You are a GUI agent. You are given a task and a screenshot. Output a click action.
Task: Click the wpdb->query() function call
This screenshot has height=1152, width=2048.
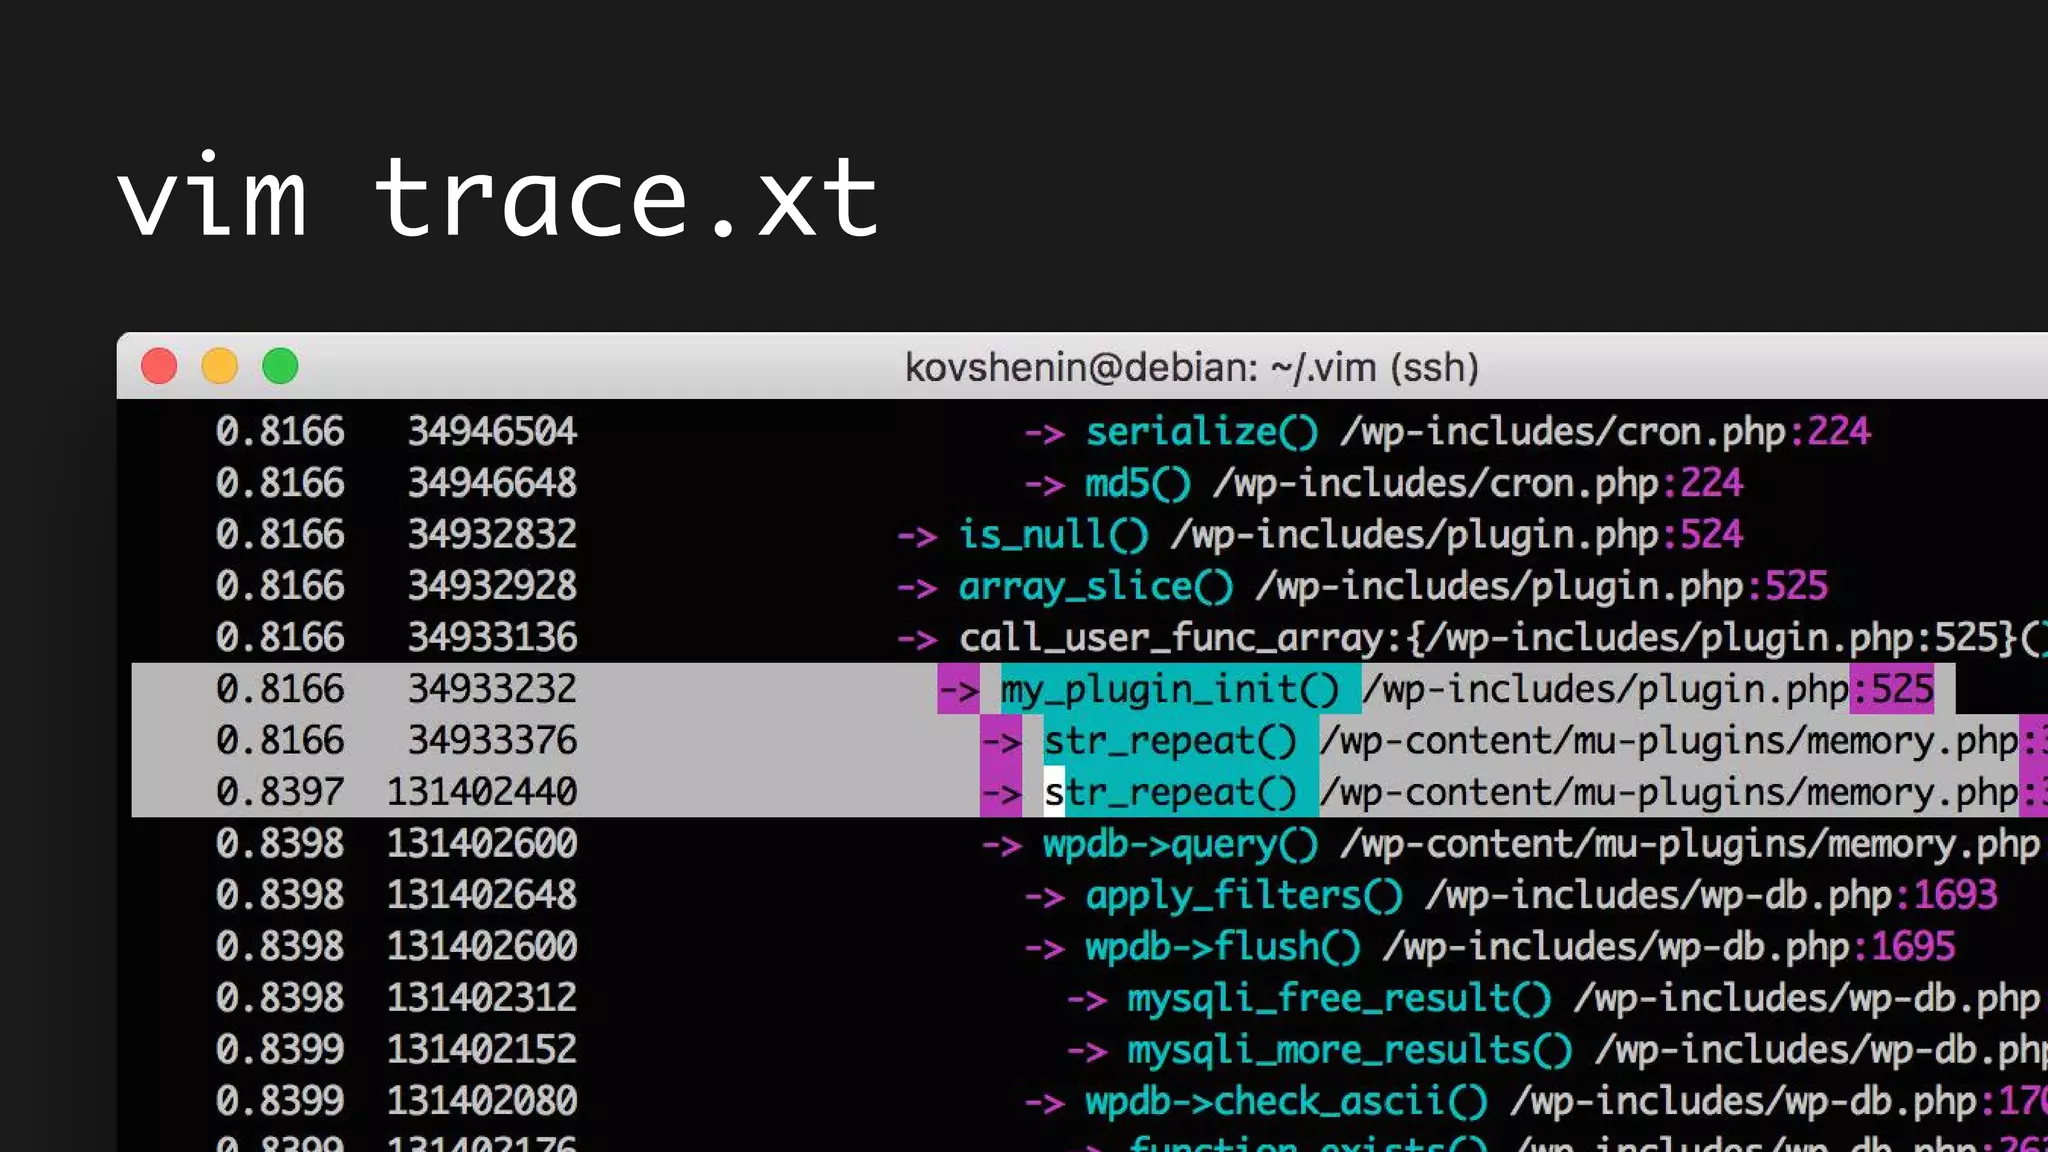[1181, 844]
